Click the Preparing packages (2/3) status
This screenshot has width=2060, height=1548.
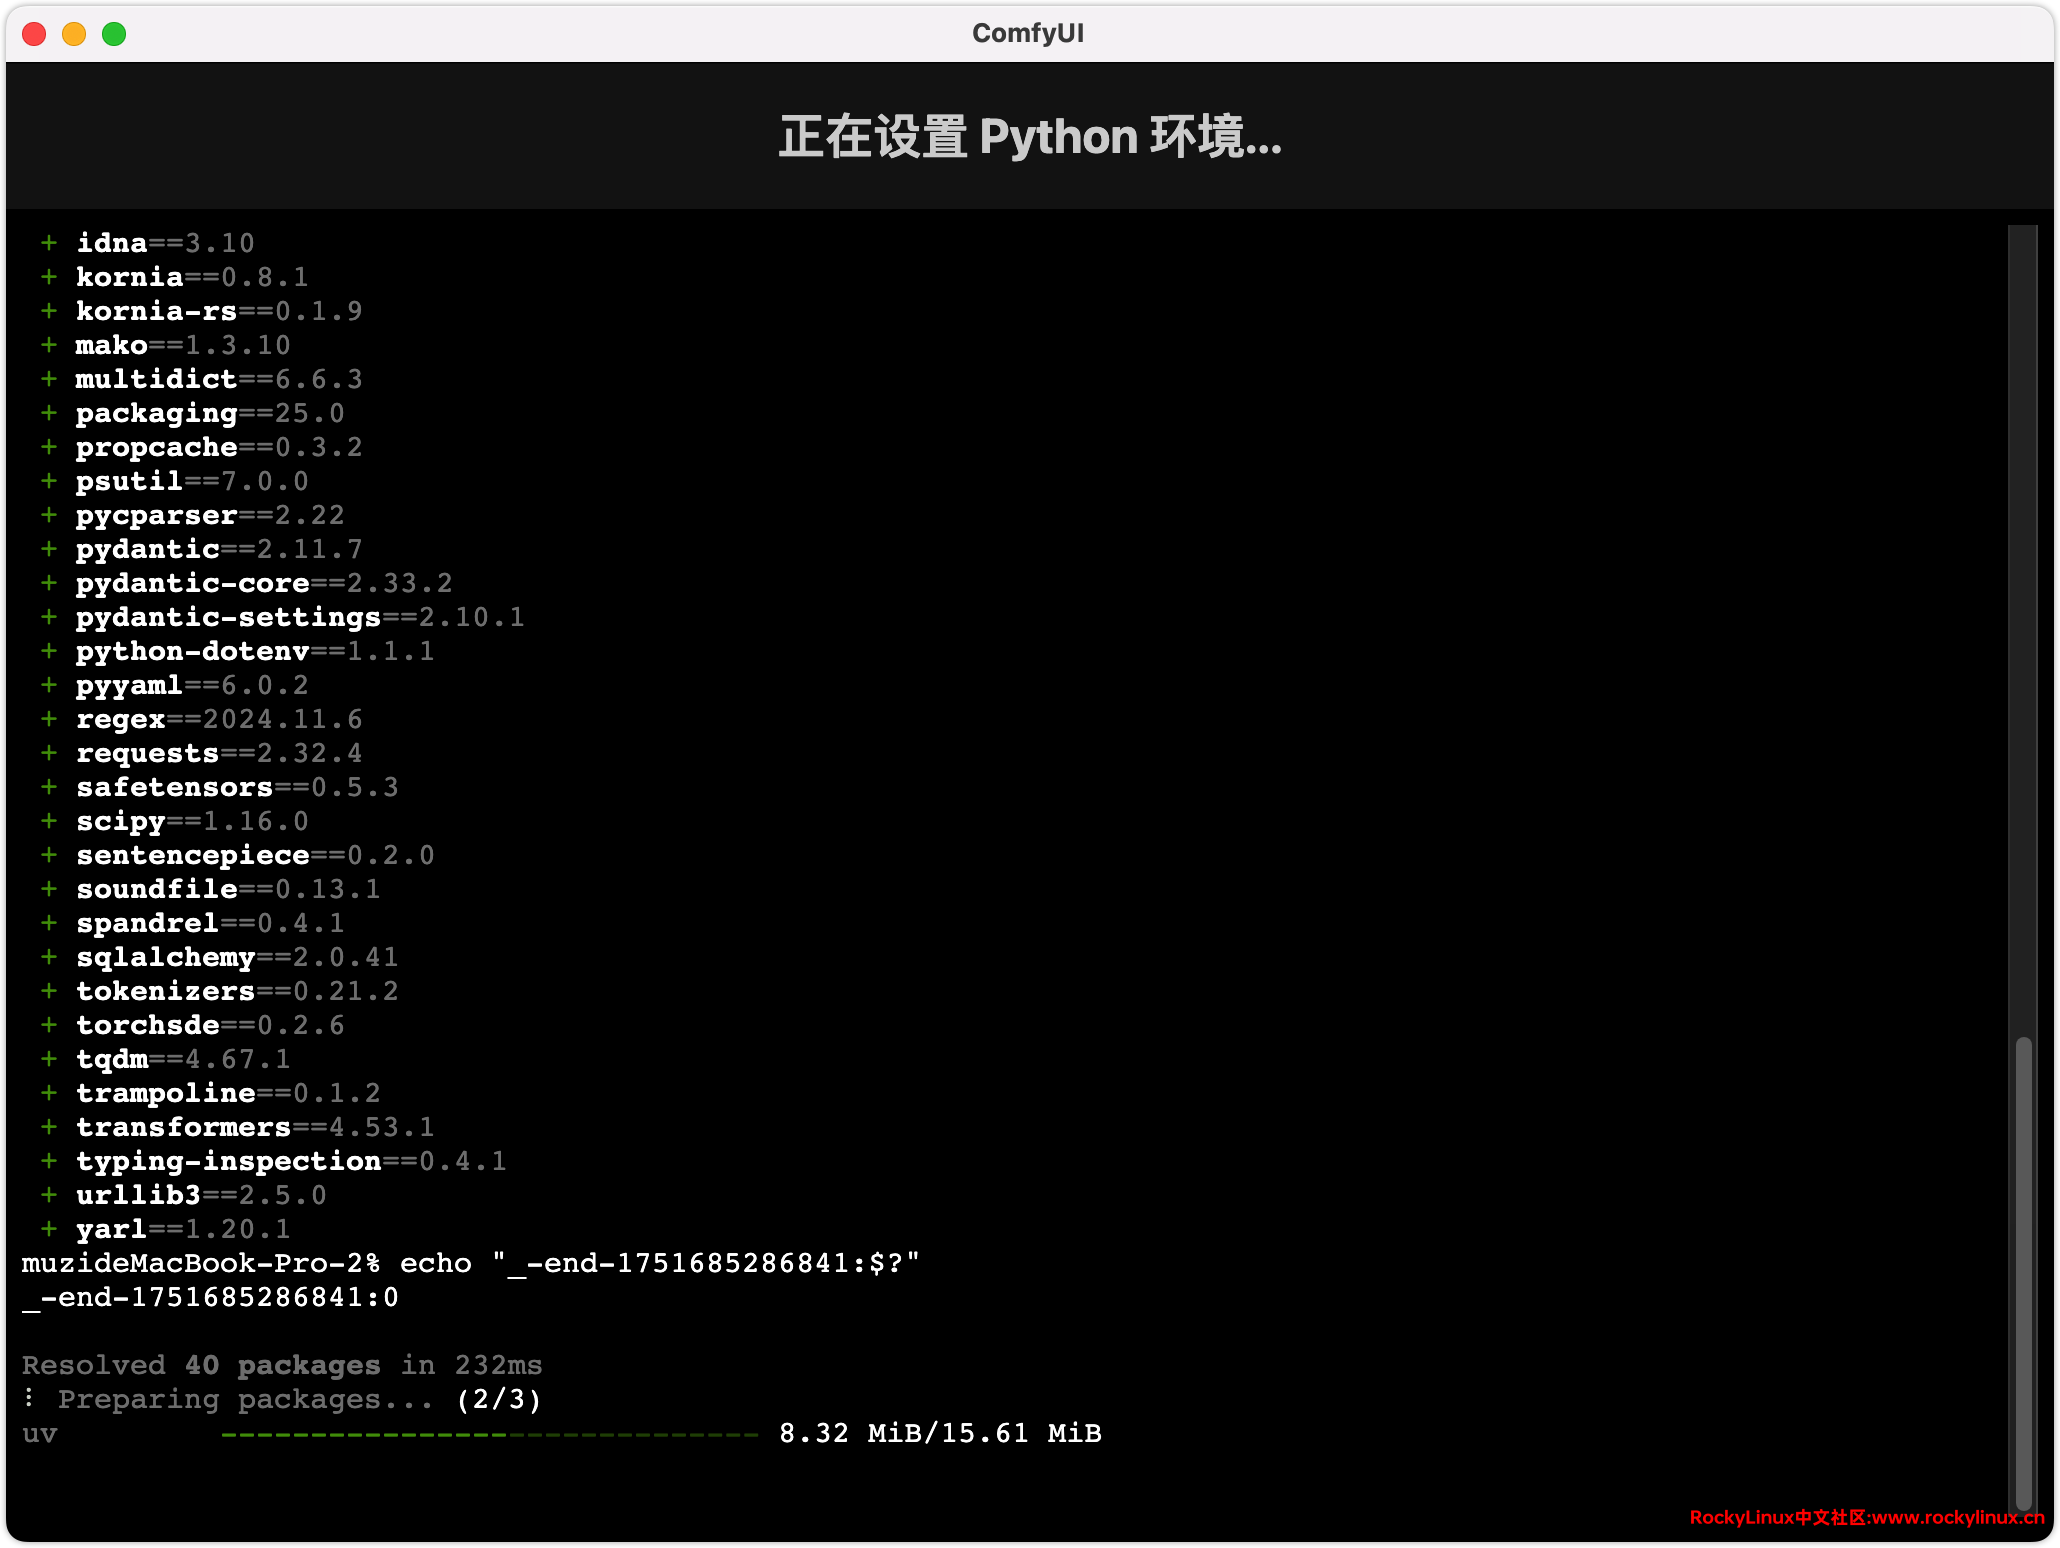click(300, 1399)
